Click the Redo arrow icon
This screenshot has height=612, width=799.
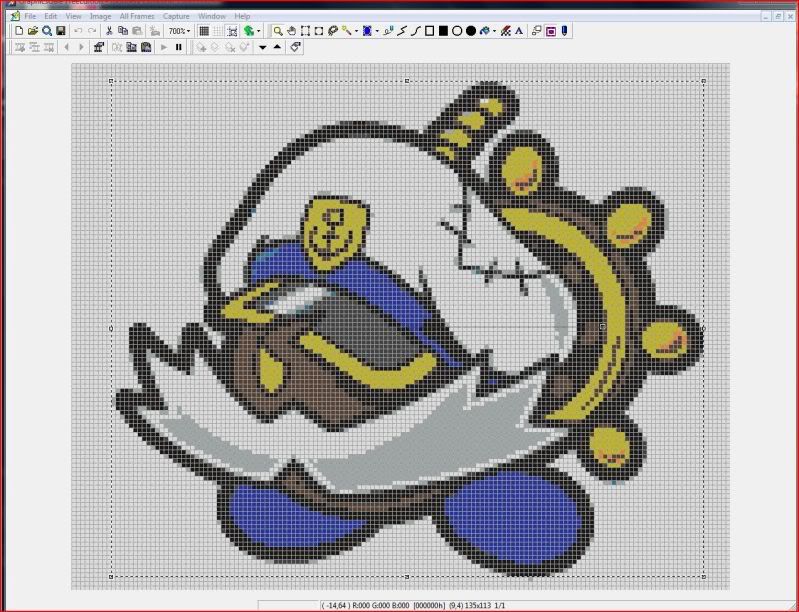click(92, 31)
